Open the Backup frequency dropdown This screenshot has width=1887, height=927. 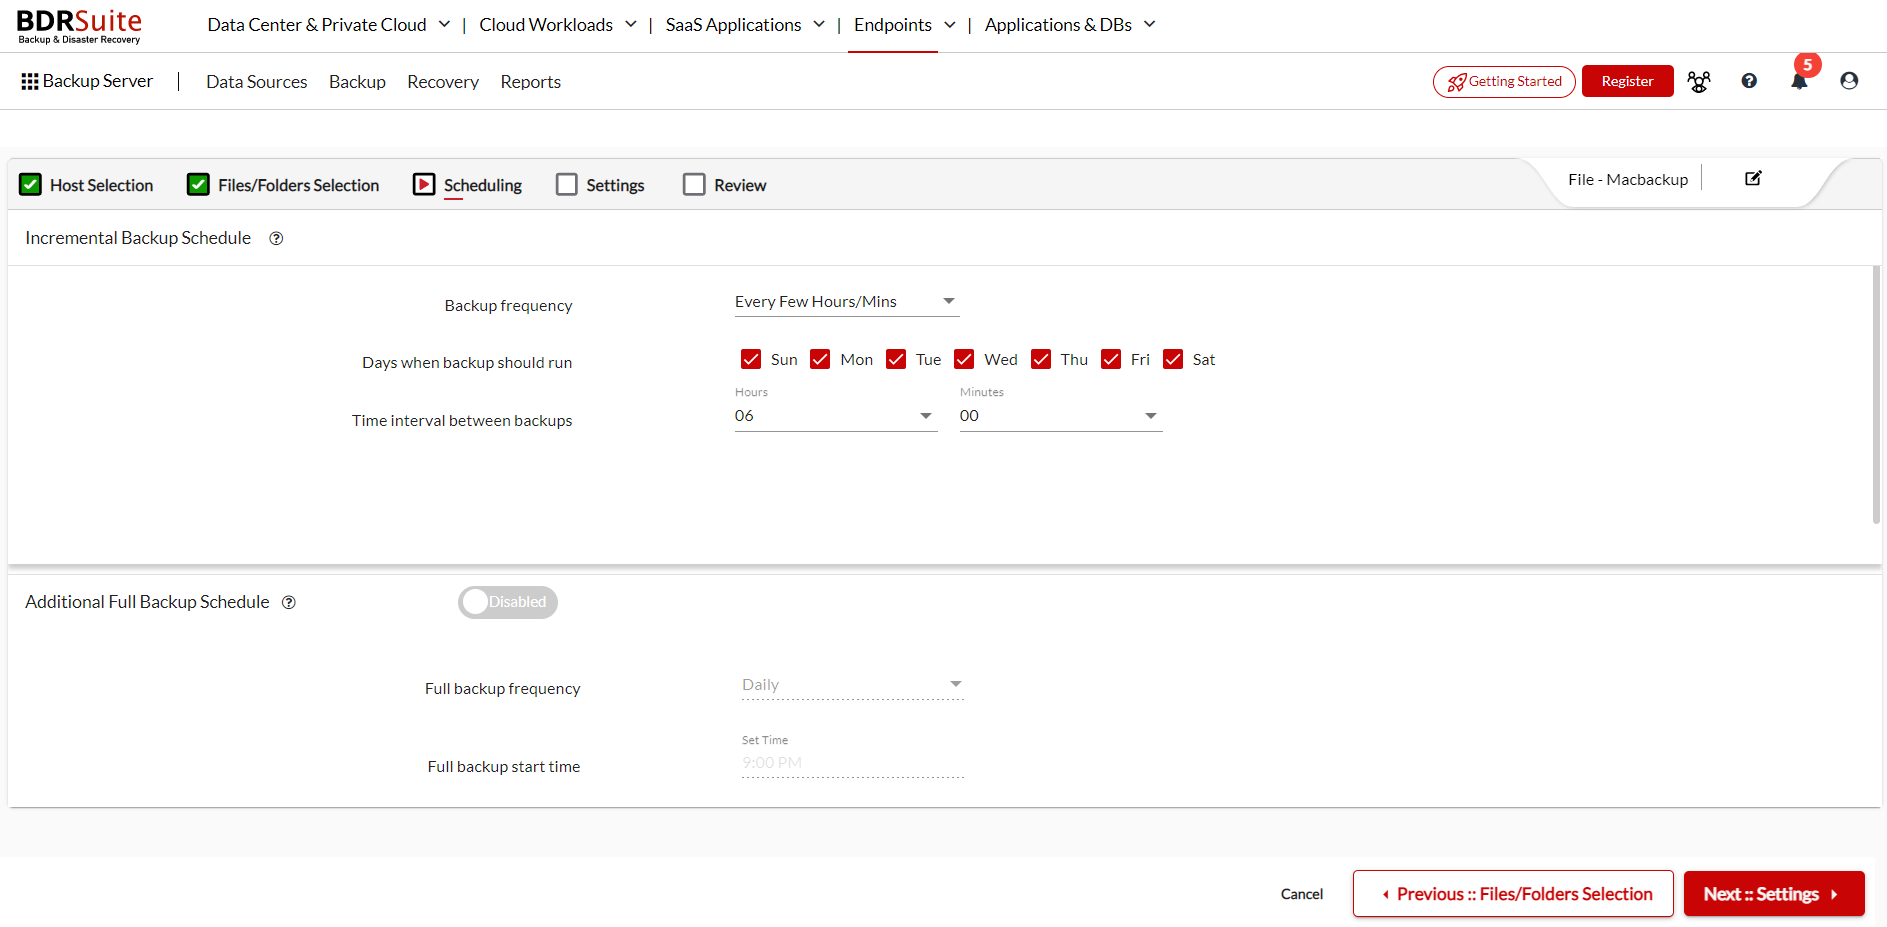coord(847,302)
